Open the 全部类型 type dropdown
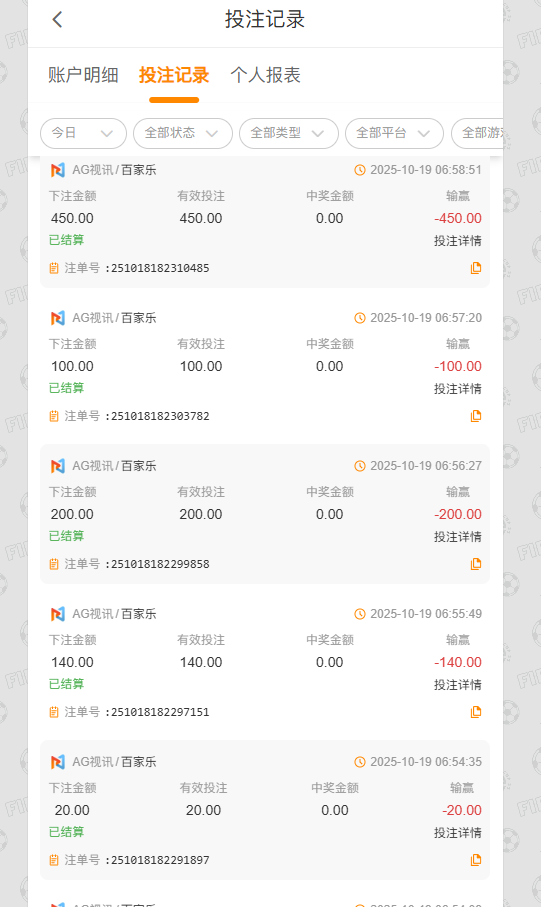 [x=289, y=133]
